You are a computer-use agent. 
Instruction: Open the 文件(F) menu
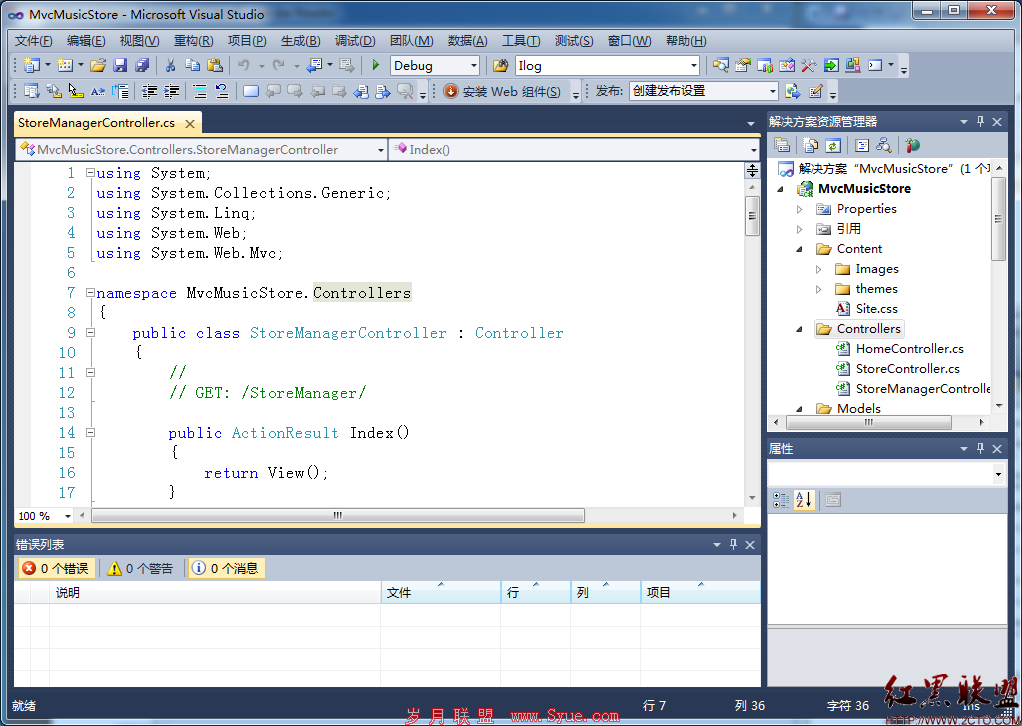click(x=33, y=40)
